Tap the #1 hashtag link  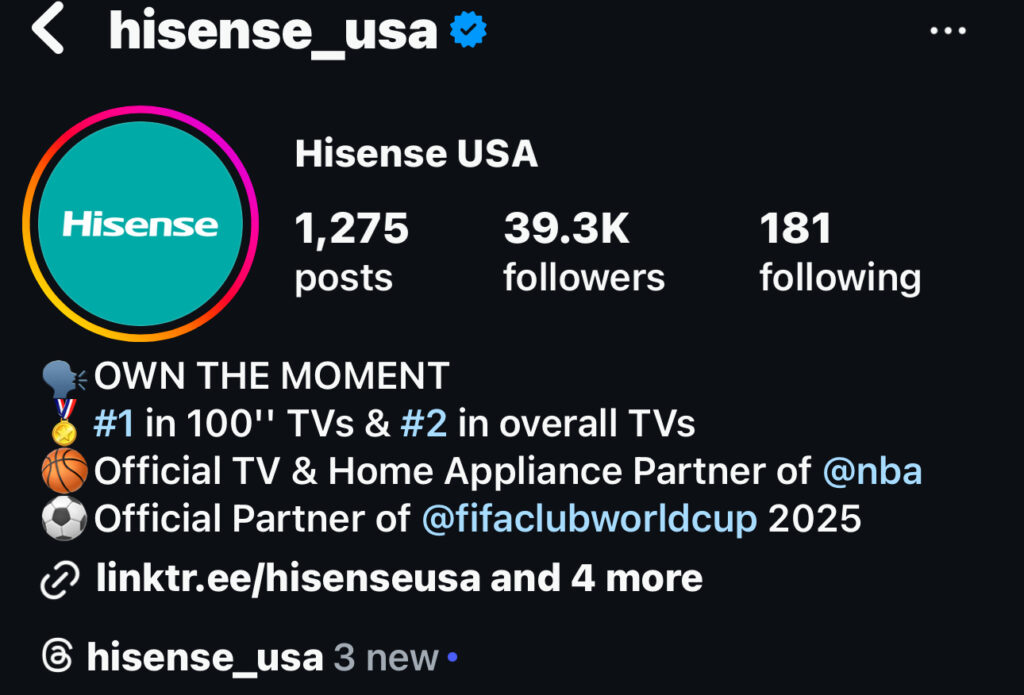(114, 423)
